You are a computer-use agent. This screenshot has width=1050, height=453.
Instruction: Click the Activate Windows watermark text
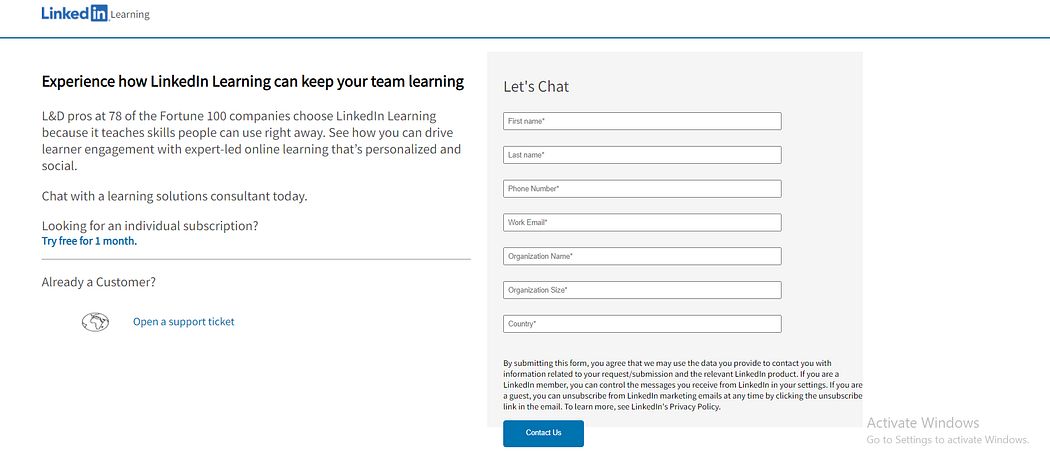[922, 423]
